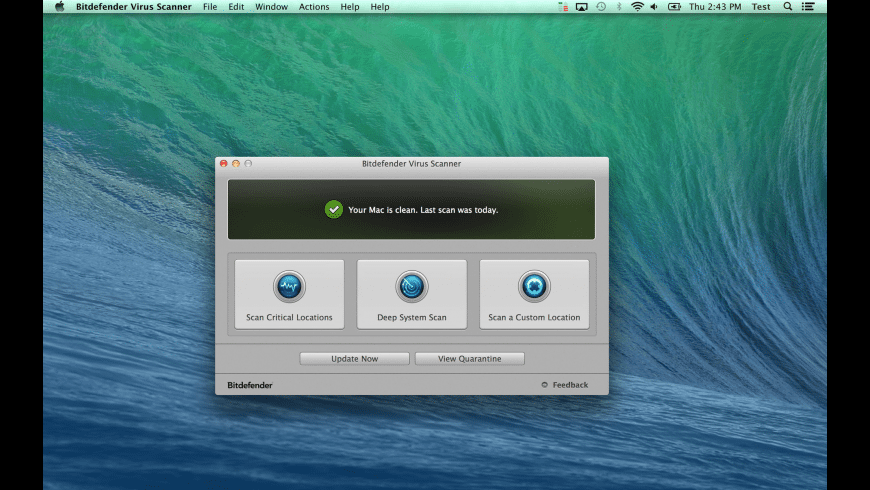Click the Bluetooth menu bar icon
The image size is (870, 490).
pyautogui.click(x=619, y=7)
